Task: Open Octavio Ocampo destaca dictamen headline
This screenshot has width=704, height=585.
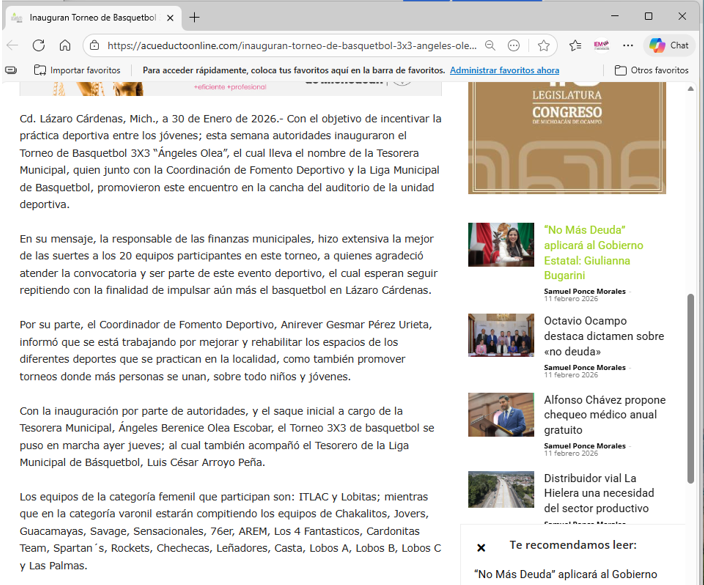Action: 604,336
